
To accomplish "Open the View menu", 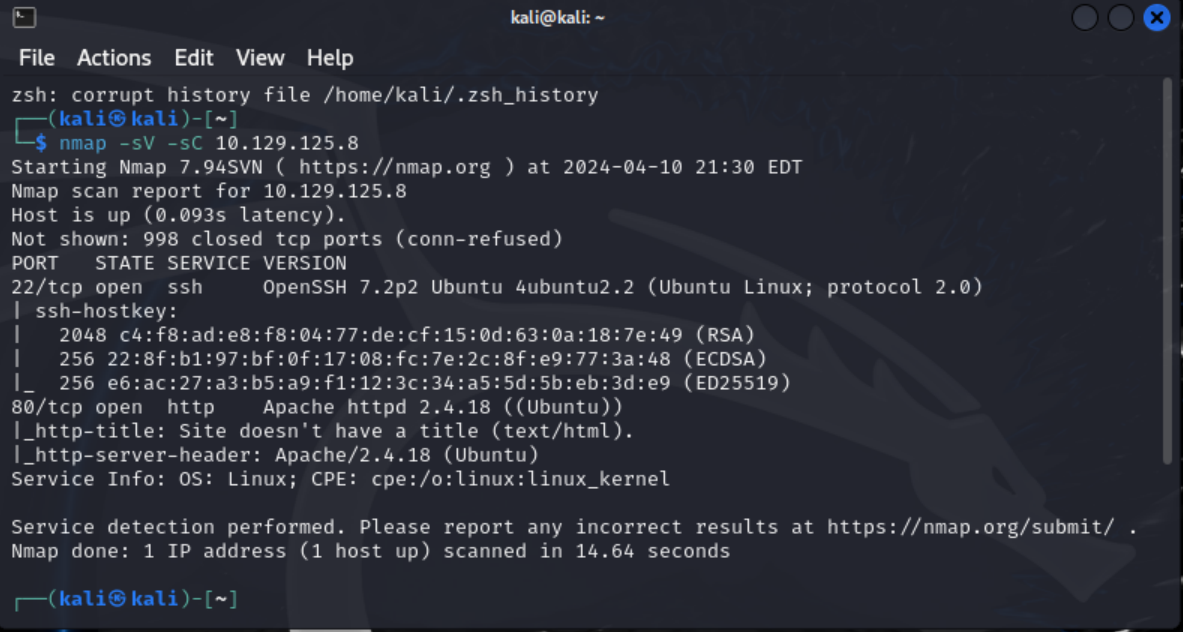I will point(259,58).
